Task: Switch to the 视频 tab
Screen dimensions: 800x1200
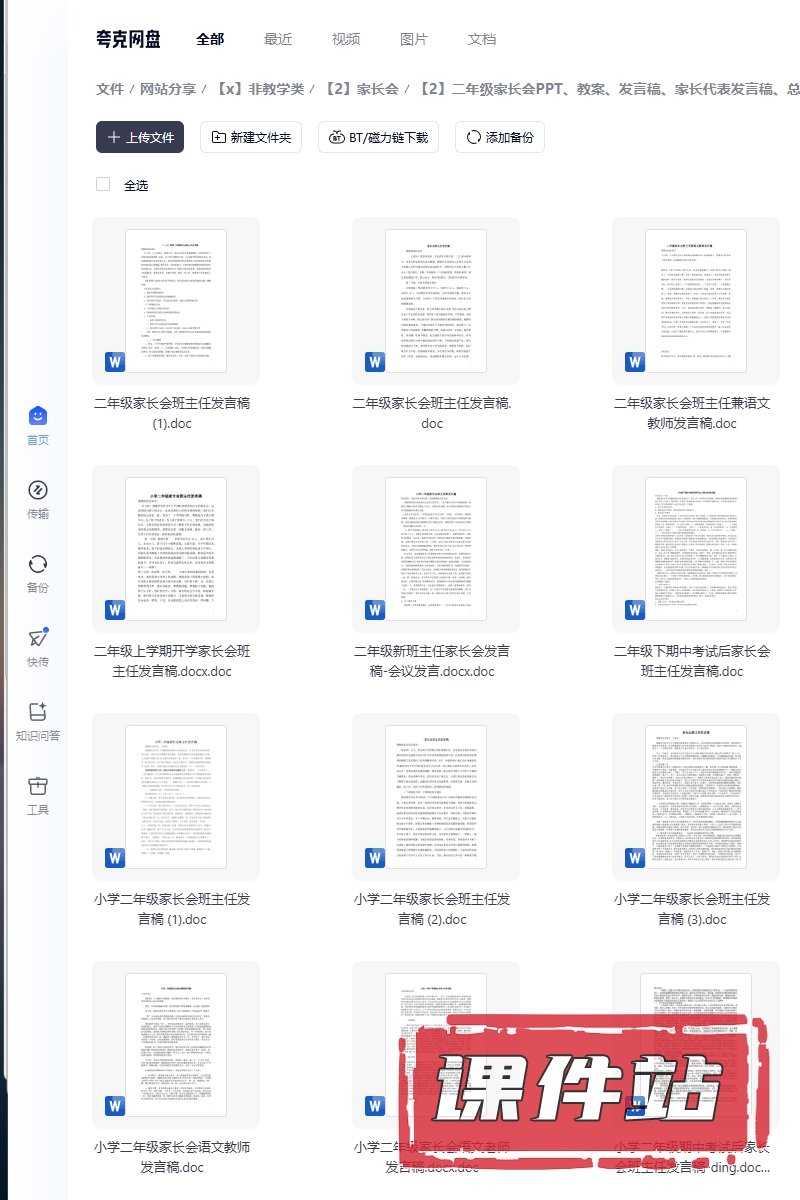Action: point(346,39)
